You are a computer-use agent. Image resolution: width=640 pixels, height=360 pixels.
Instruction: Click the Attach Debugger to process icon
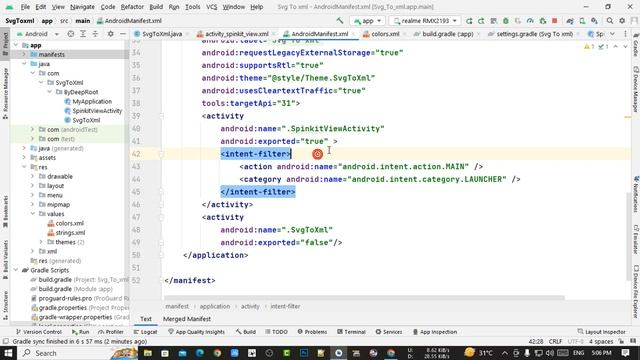[542, 21]
